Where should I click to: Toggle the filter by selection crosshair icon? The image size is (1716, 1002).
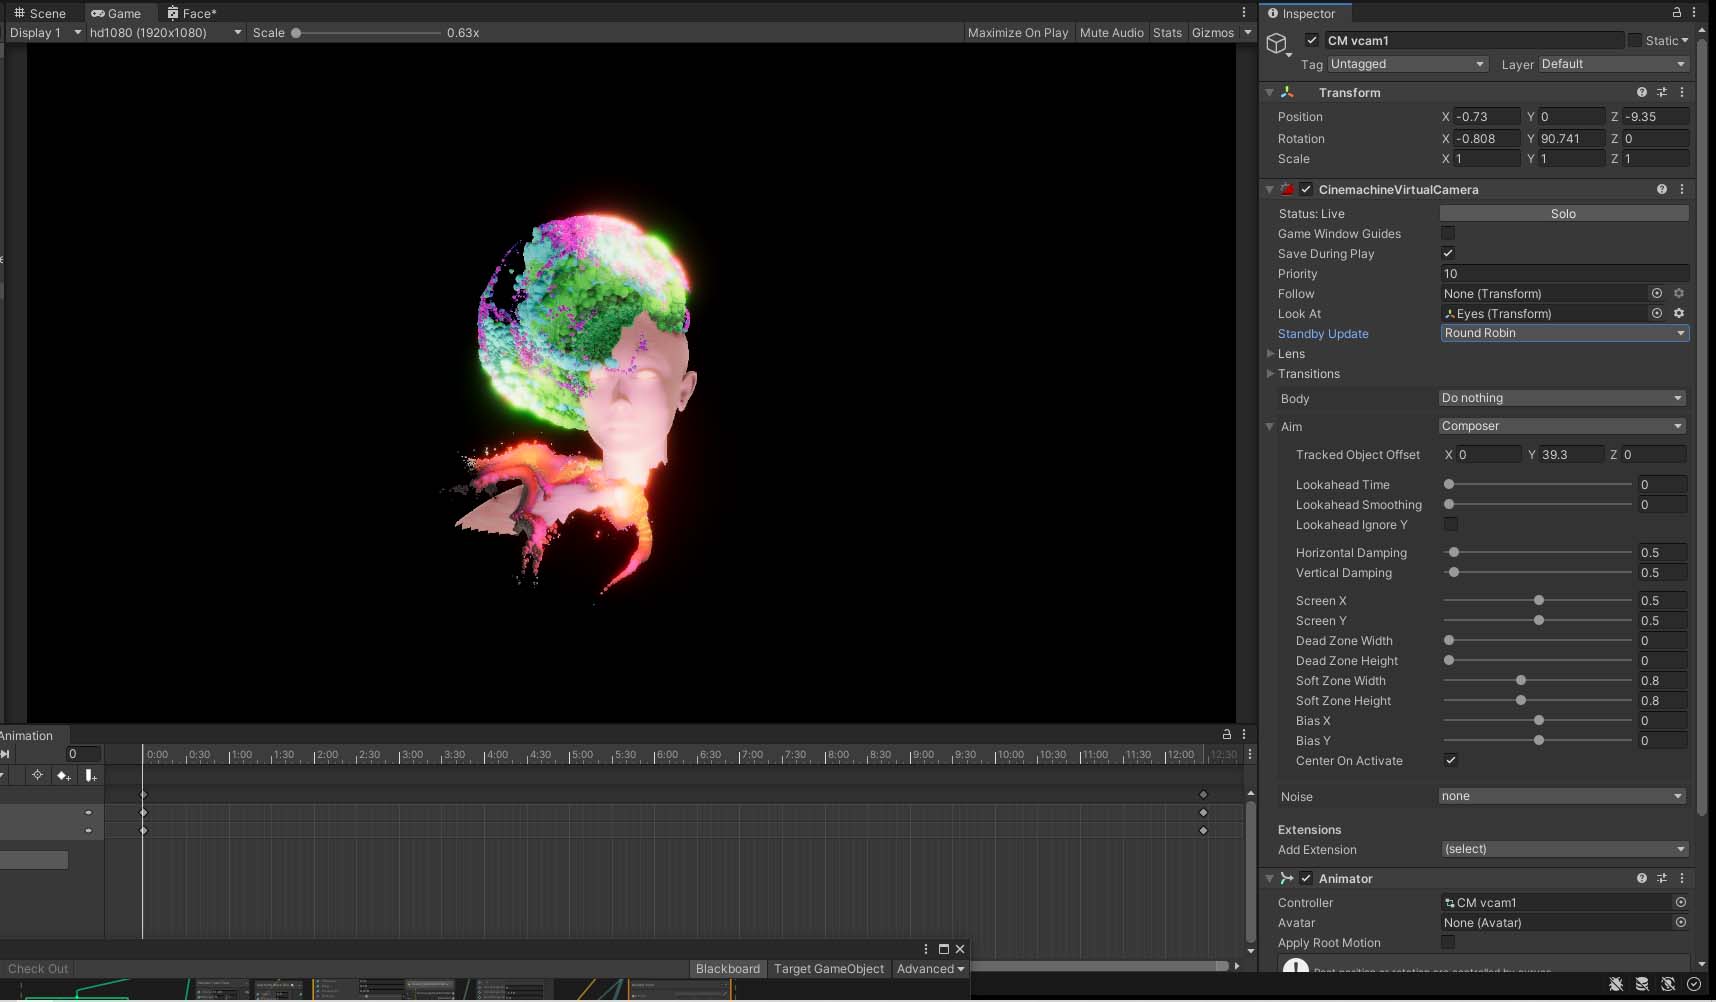click(x=37, y=775)
